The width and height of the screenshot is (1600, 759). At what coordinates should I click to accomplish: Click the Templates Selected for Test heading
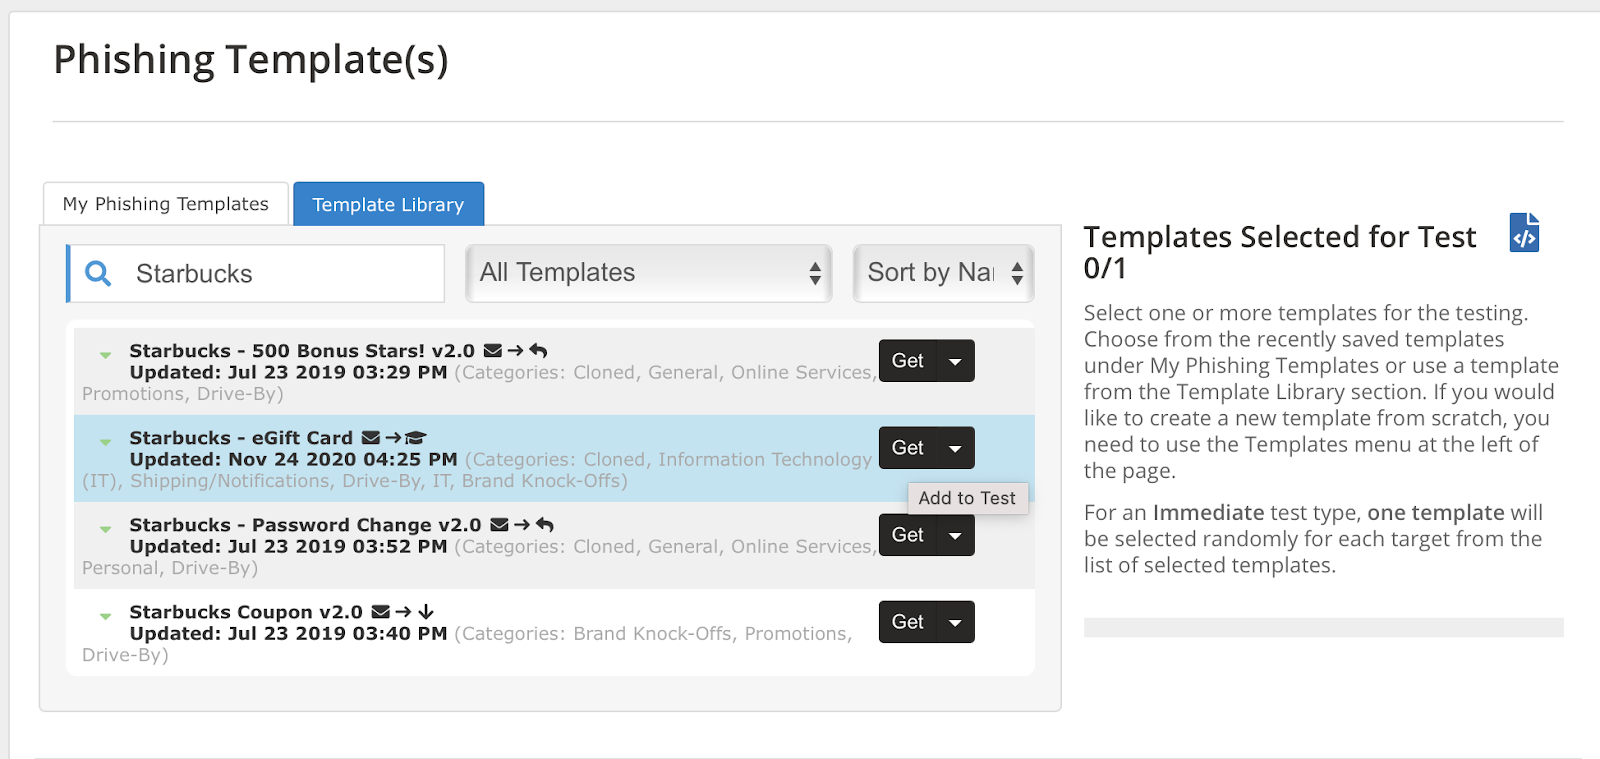pyautogui.click(x=1280, y=252)
